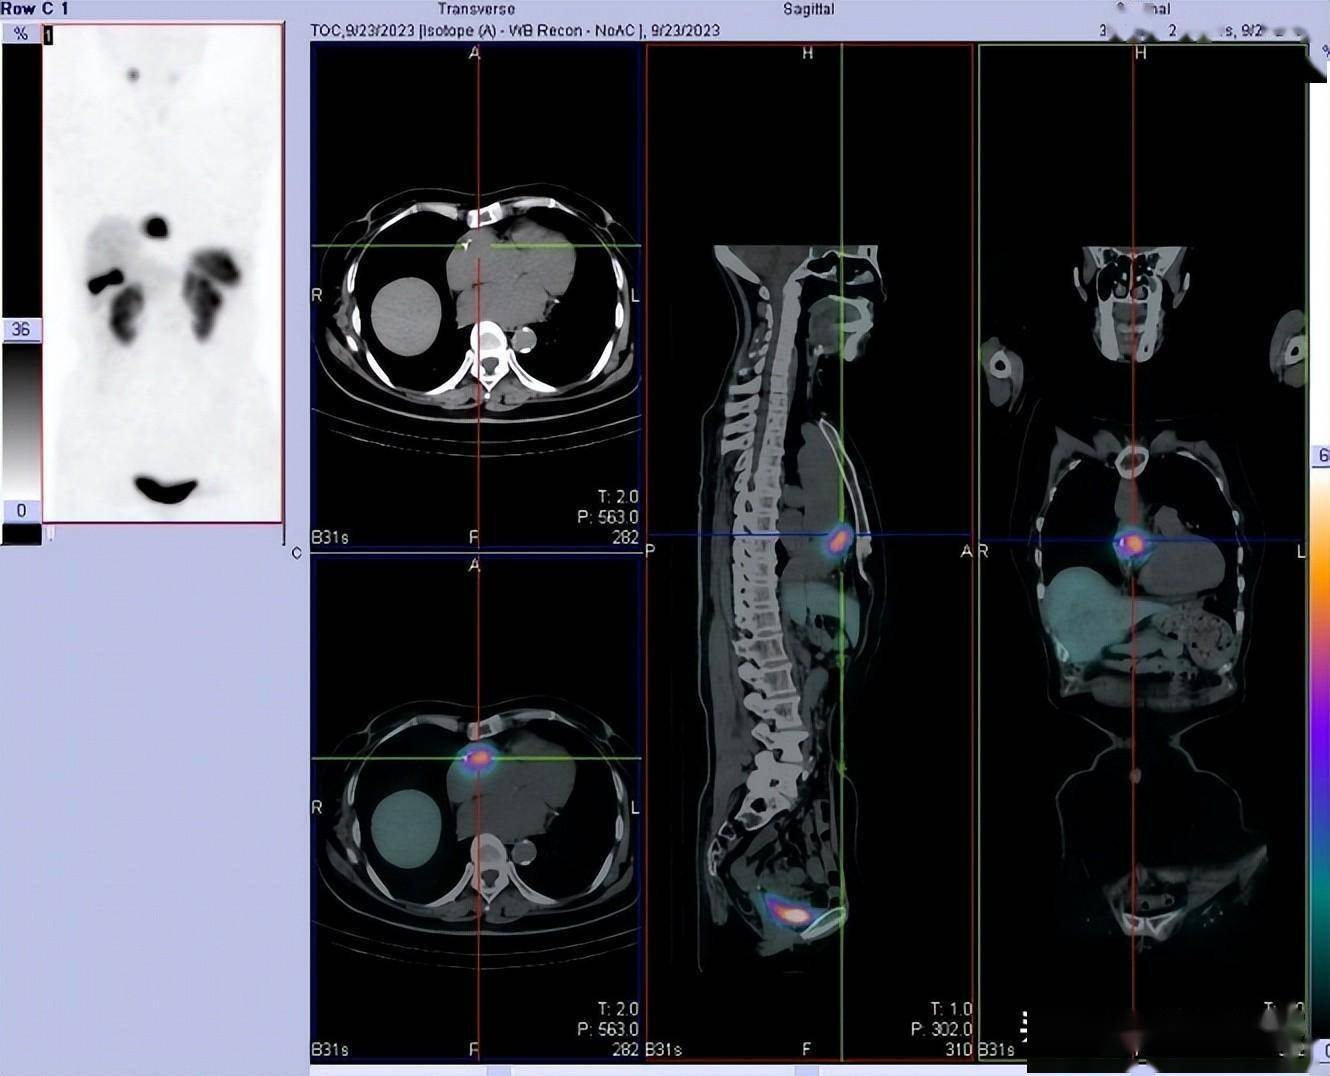Click the crosshair hot spot in sagittal view
The image size is (1330, 1076).
pos(838,541)
